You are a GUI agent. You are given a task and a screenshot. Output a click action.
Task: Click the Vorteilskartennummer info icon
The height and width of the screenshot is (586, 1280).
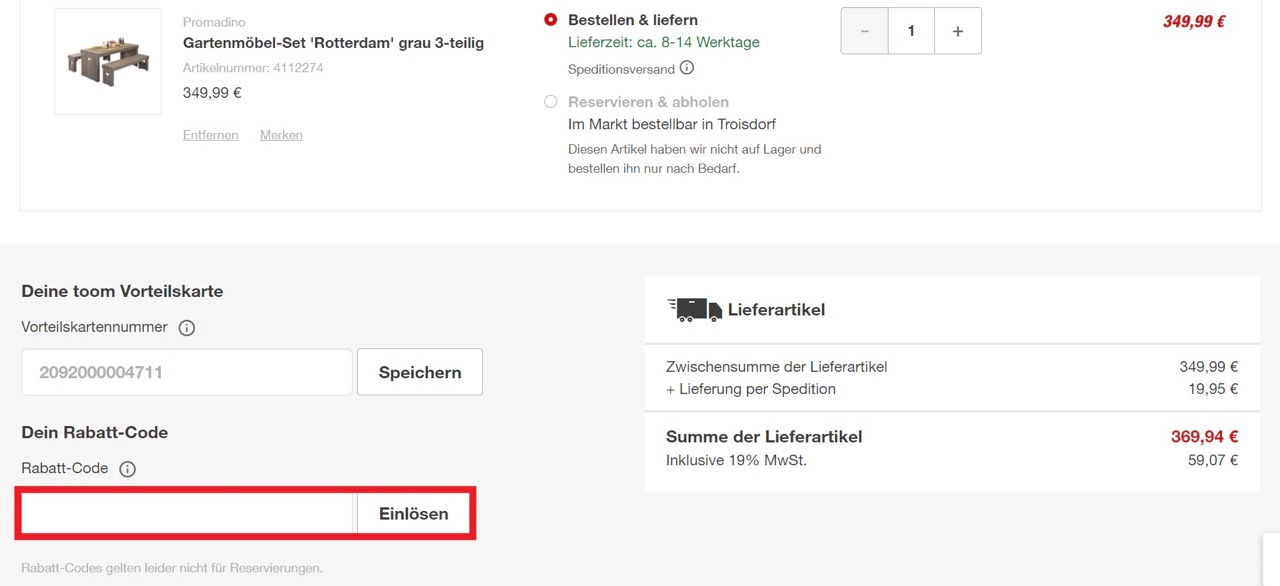click(x=186, y=327)
